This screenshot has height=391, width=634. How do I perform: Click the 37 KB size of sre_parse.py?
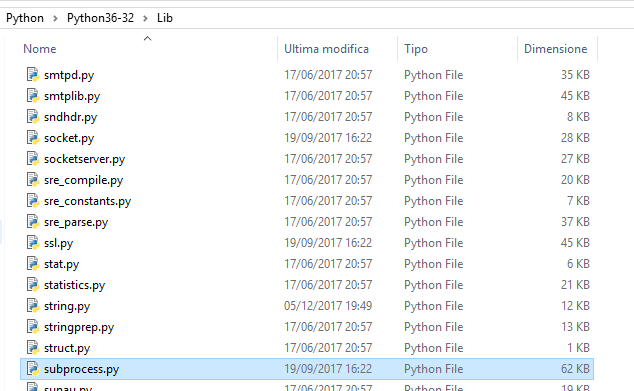(575, 222)
